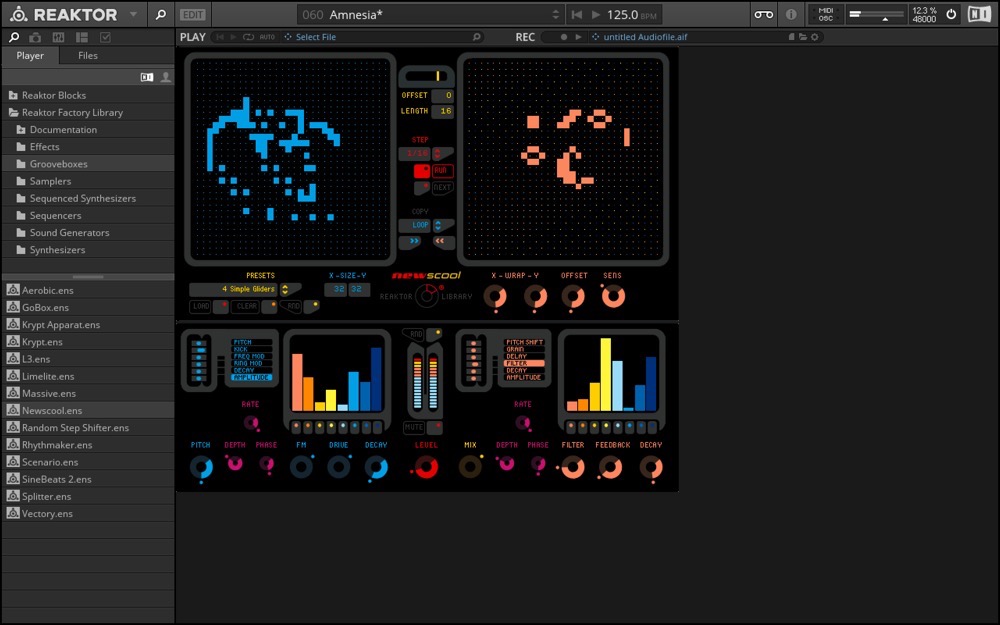Click the RND button beside CLEAR
Viewport: 1000px width, 625px height.
293,307
